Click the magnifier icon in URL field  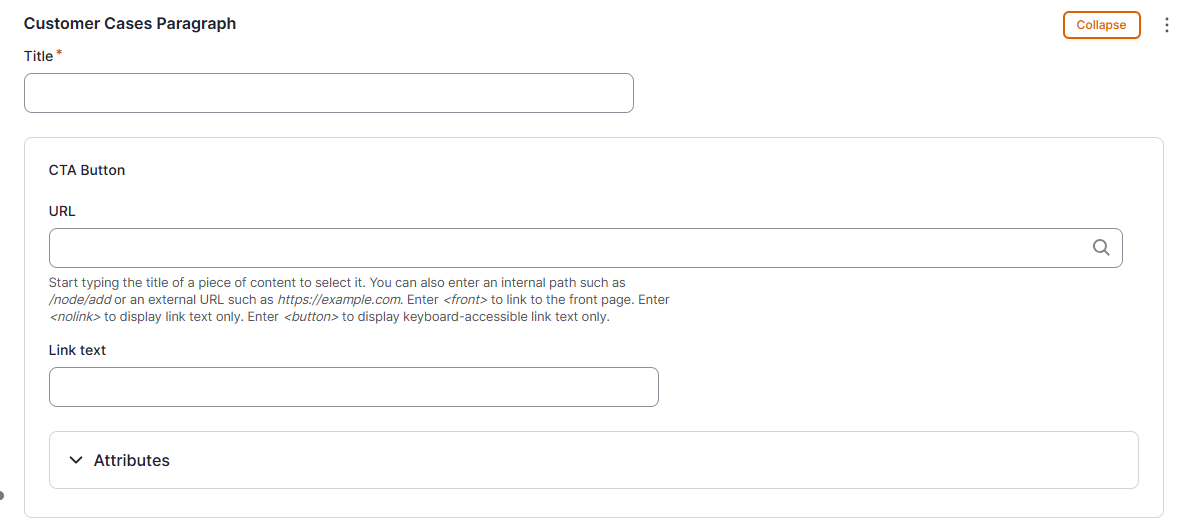point(1101,248)
